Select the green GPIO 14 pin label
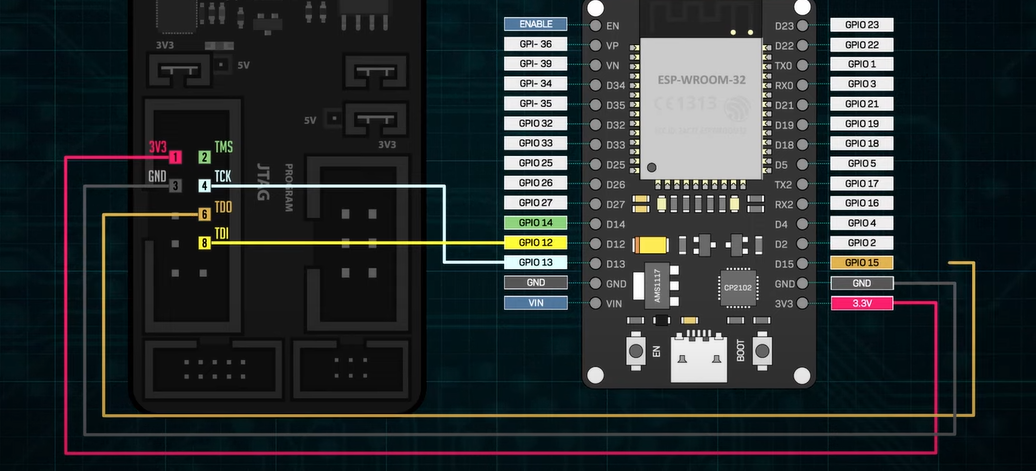 [536, 223]
